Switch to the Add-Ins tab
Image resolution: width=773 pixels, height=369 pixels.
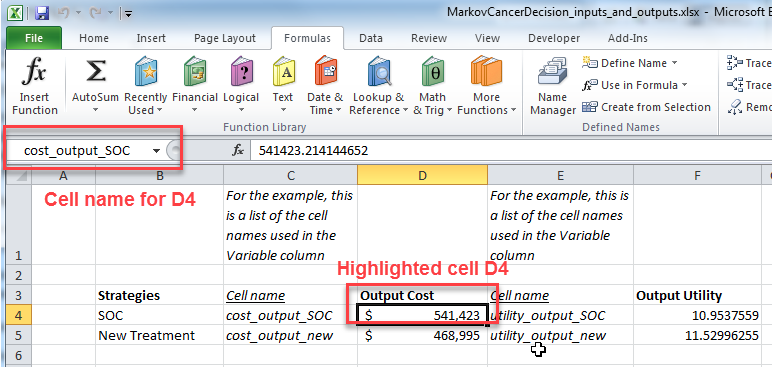coord(628,38)
